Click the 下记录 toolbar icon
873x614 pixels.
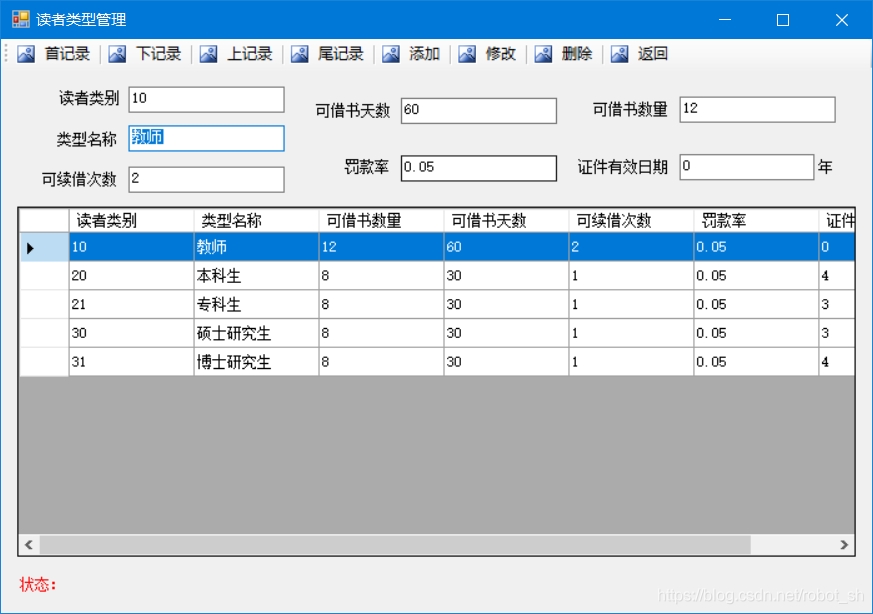[117, 54]
